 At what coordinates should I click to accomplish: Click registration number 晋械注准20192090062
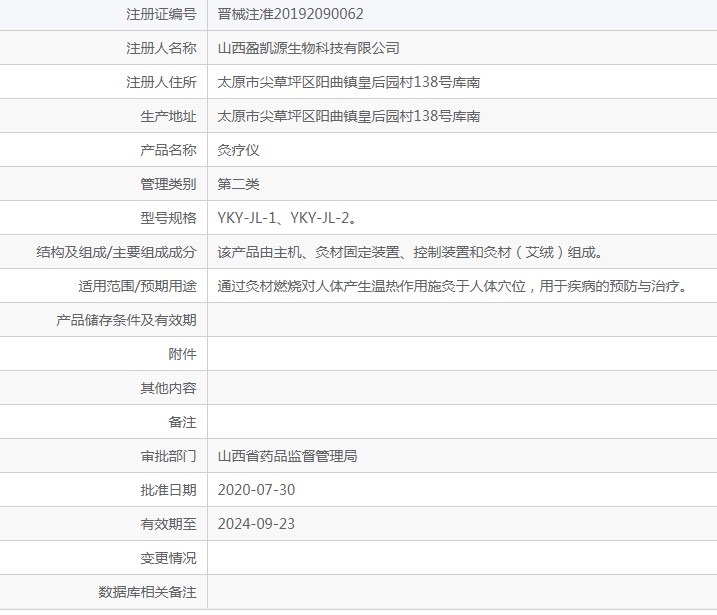pyautogui.click(x=290, y=14)
